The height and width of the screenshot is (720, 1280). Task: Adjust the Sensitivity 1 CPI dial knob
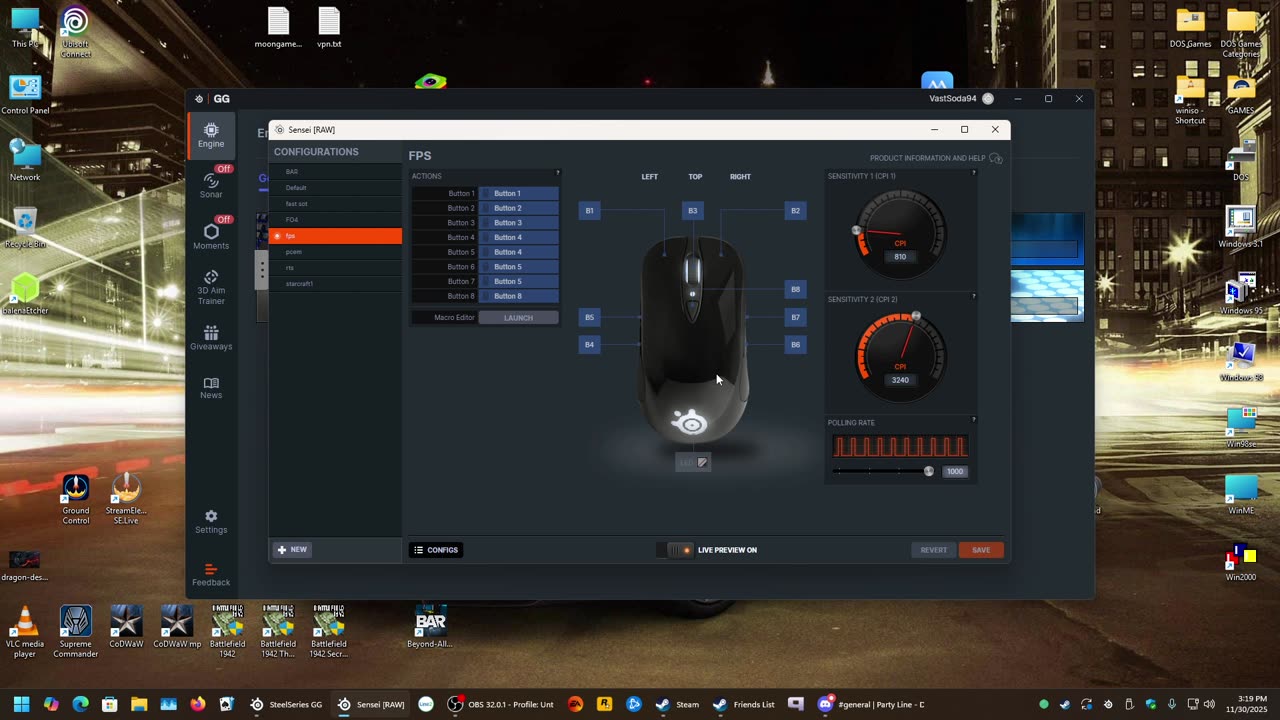click(856, 231)
